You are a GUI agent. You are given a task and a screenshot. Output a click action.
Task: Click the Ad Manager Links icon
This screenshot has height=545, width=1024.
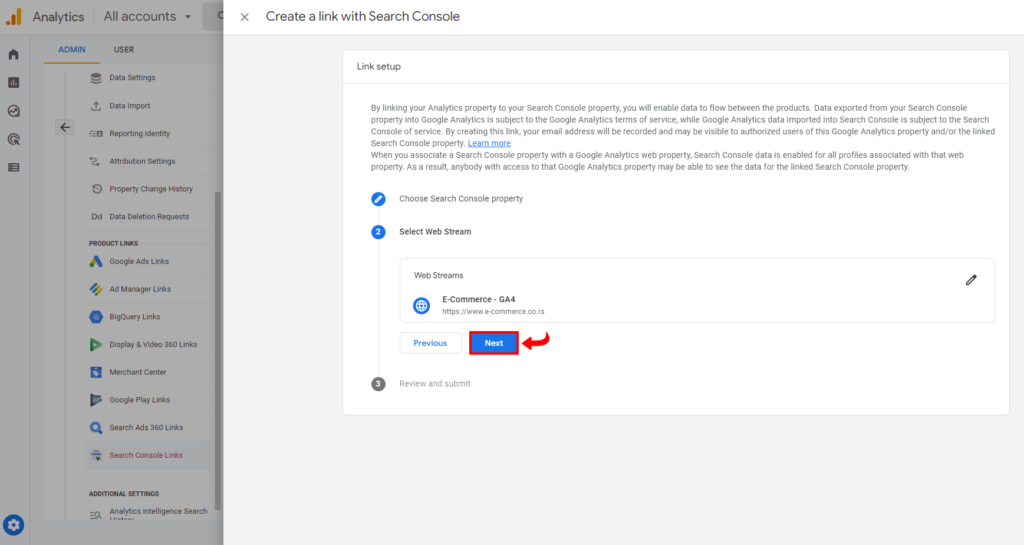[96, 289]
